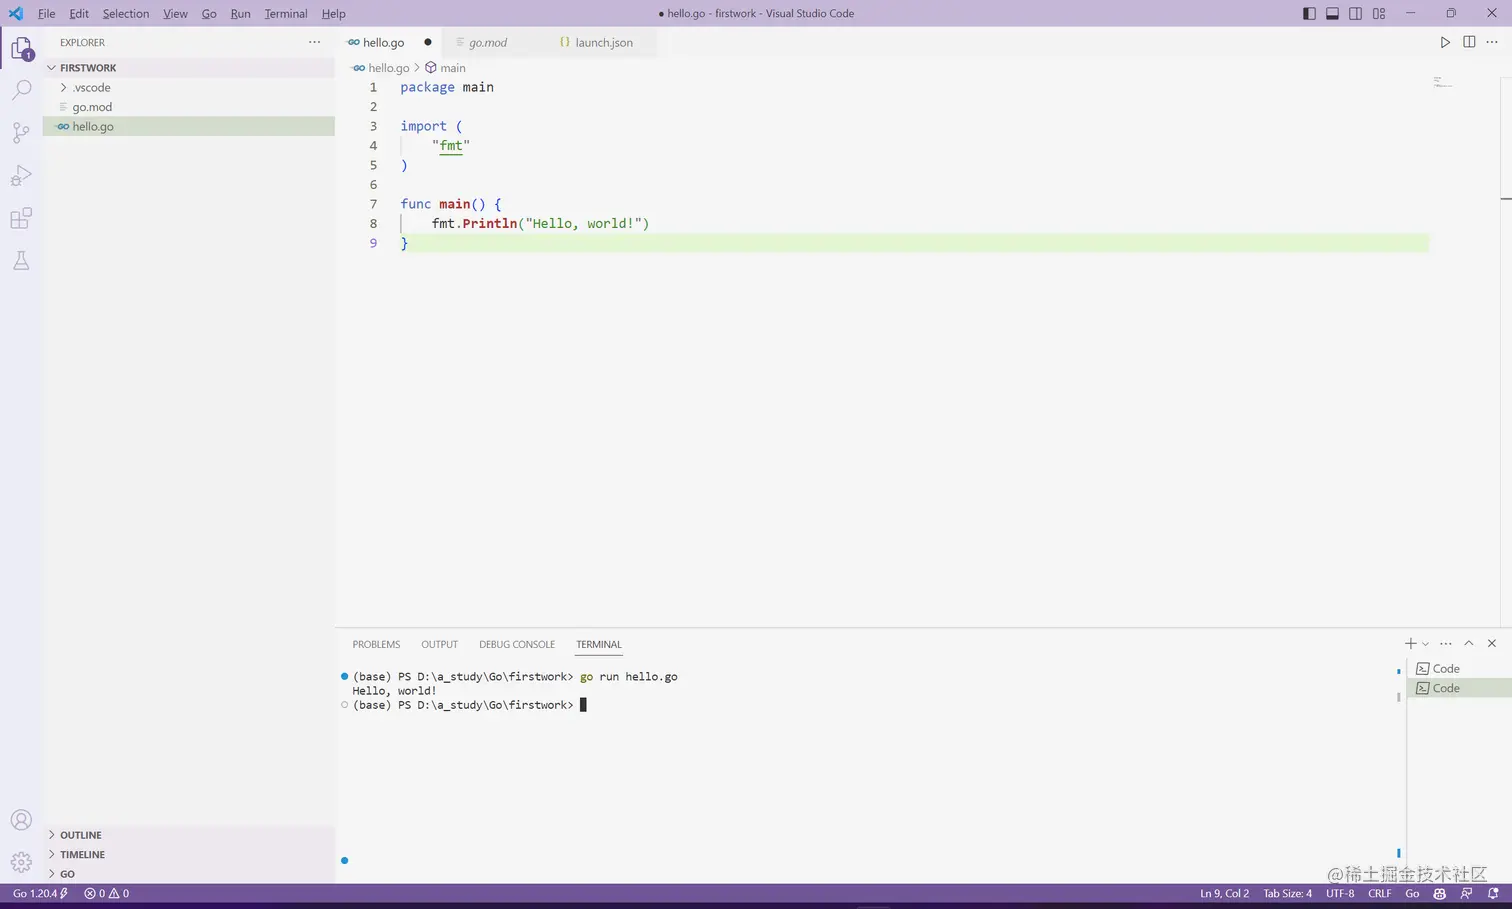This screenshot has height=909, width=1512.
Task: Maximize the panel size with caret
Action: point(1469,643)
